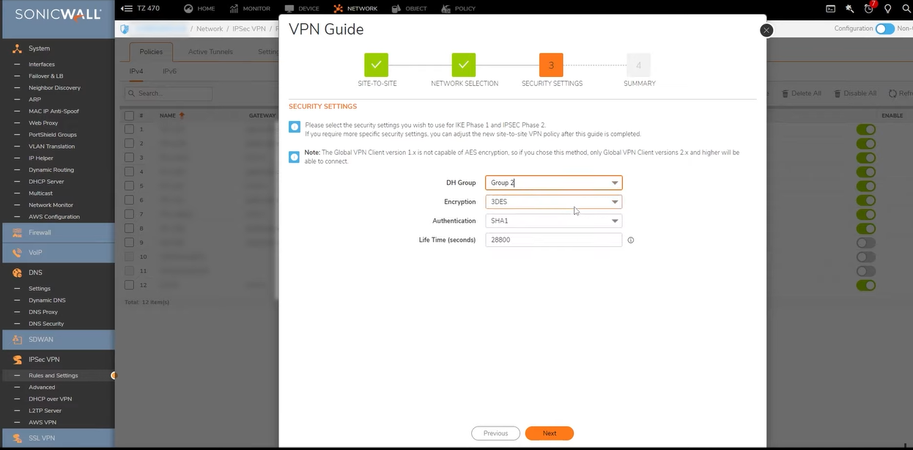Click the Network Selection completed step icon
Image resolution: width=913 pixels, height=450 pixels.
(x=463, y=65)
